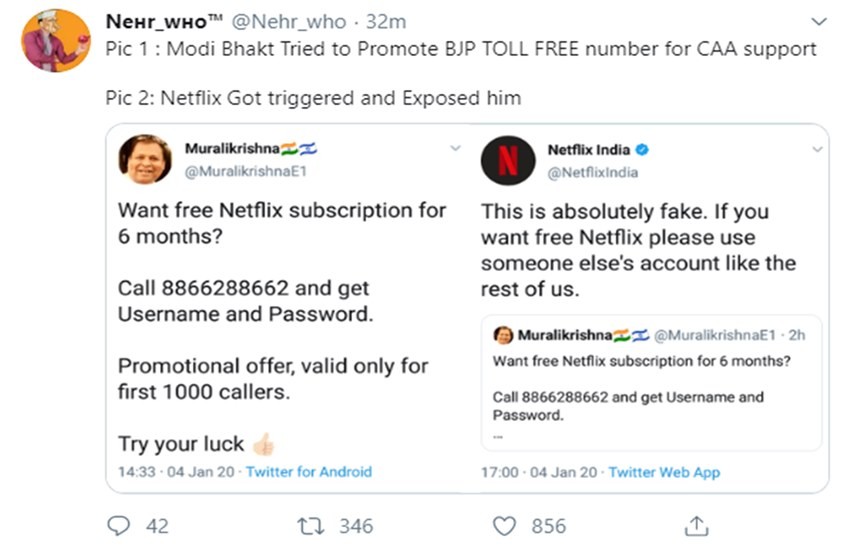This screenshot has height=550, width=850.
Task: Open the quoted tweet inside Netflix's reply
Action: pyautogui.click(x=651, y=385)
